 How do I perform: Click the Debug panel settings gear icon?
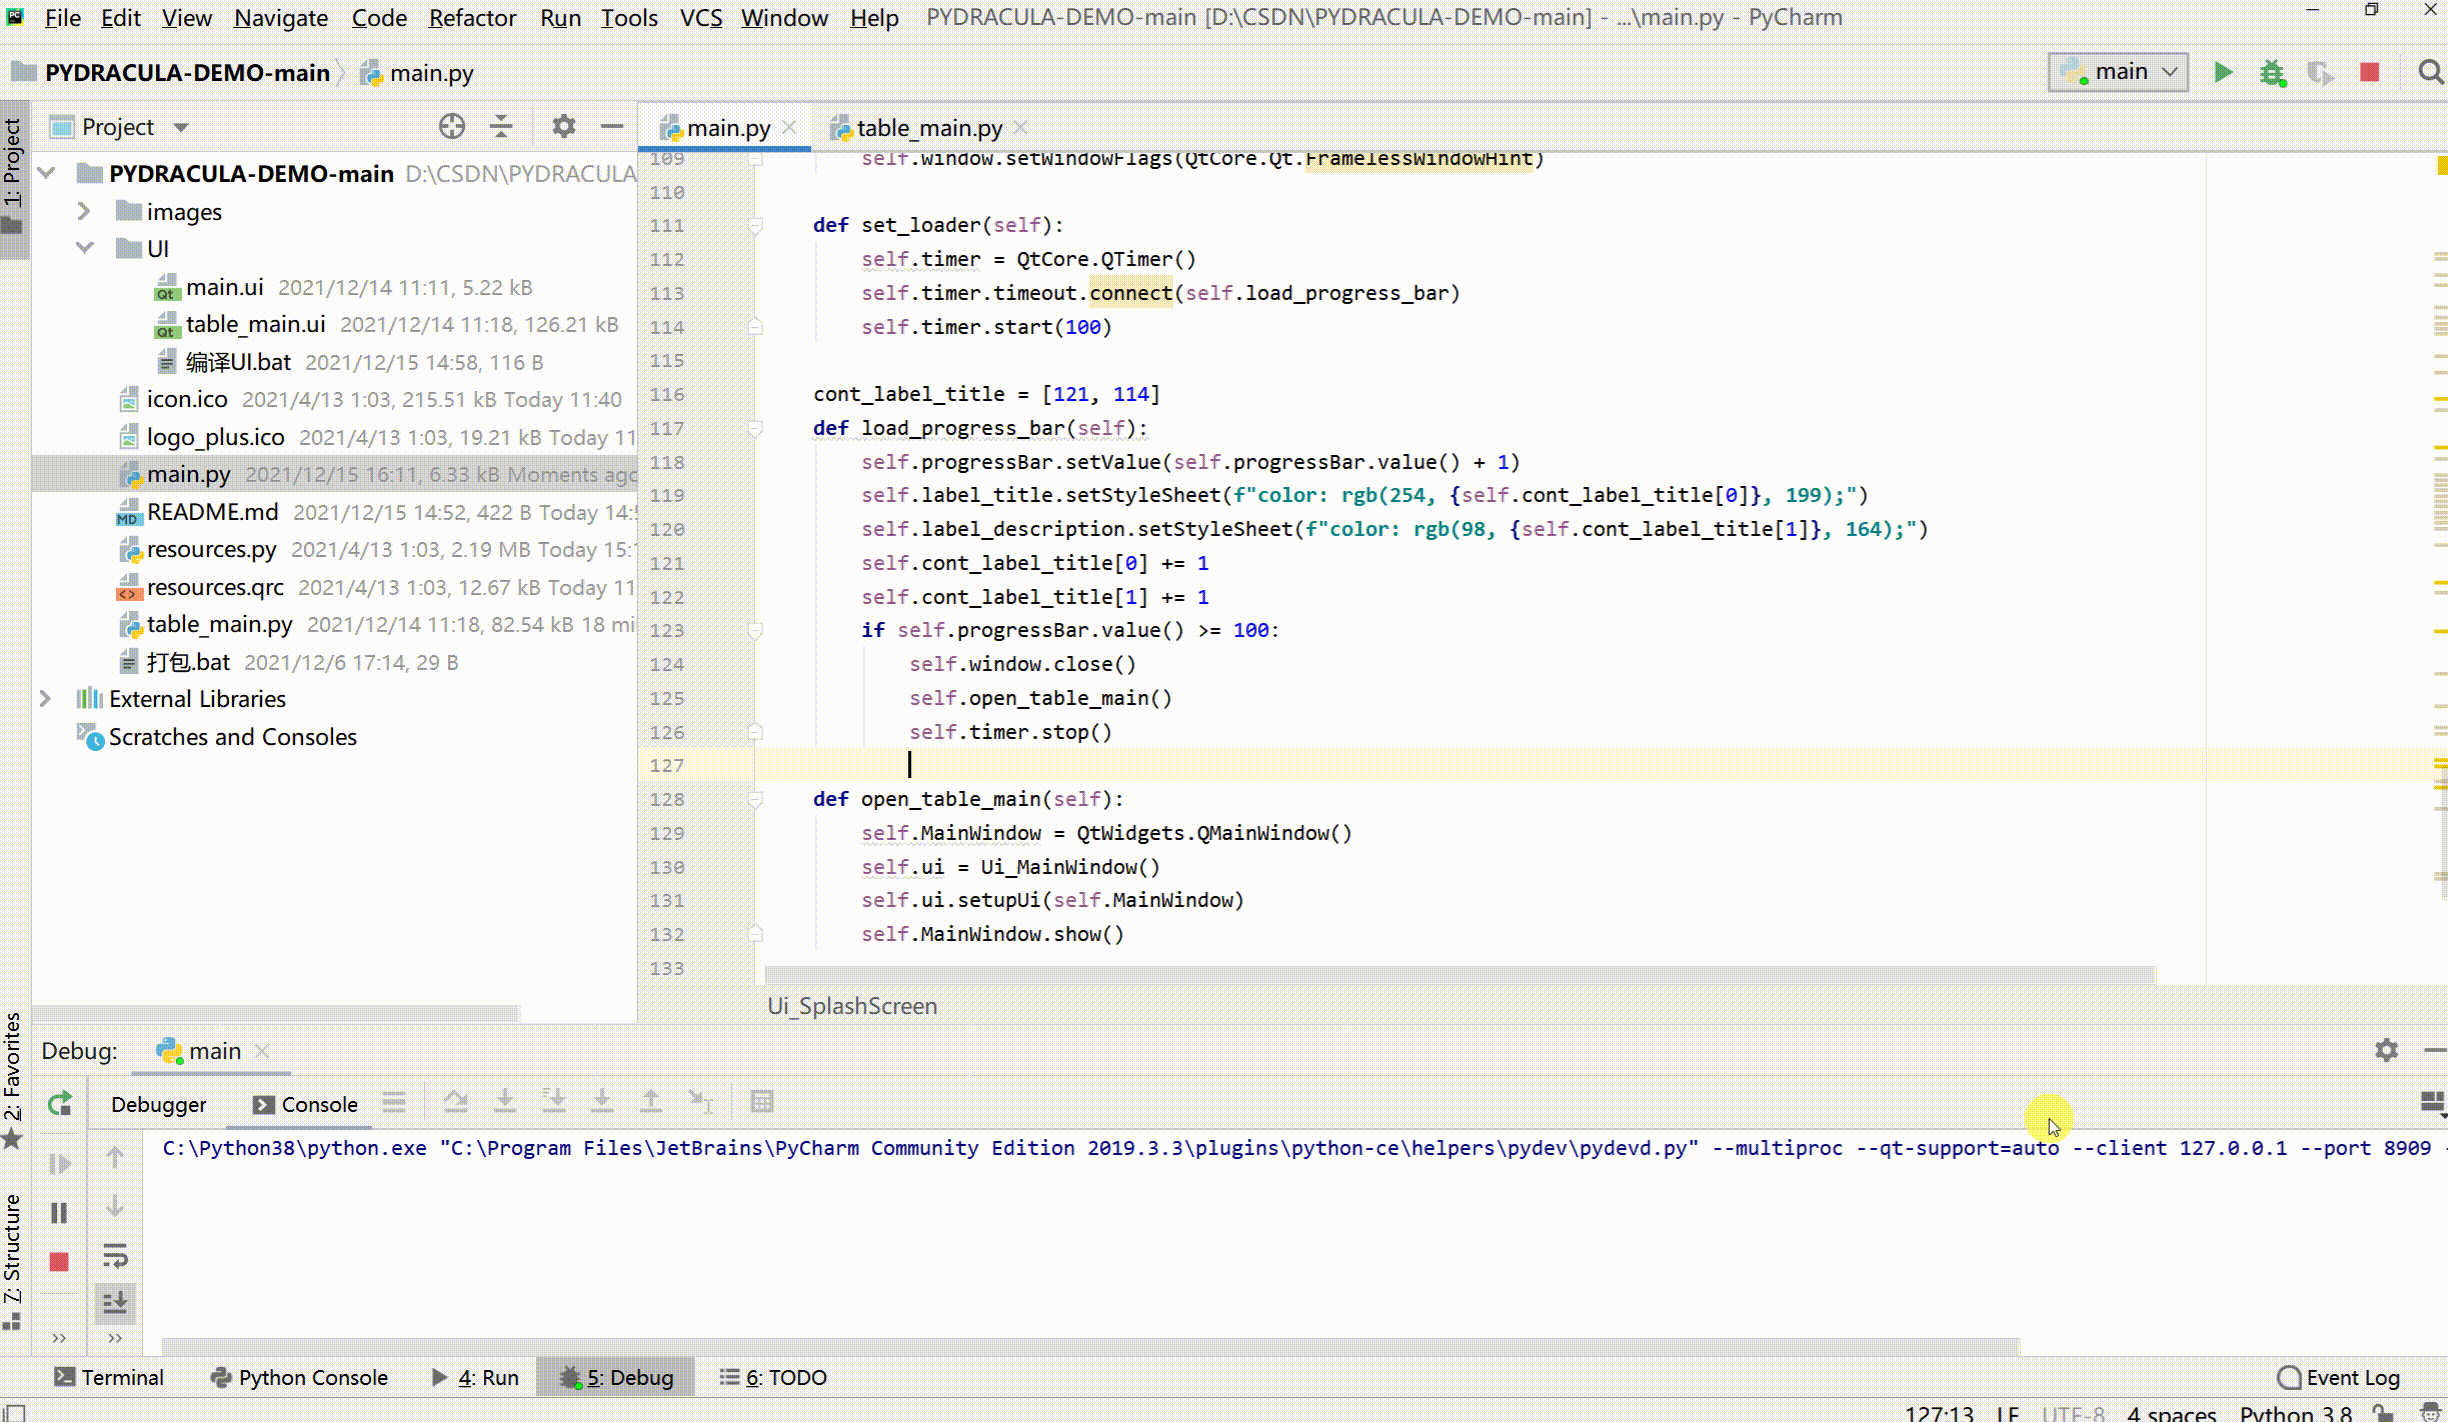tap(2387, 1050)
